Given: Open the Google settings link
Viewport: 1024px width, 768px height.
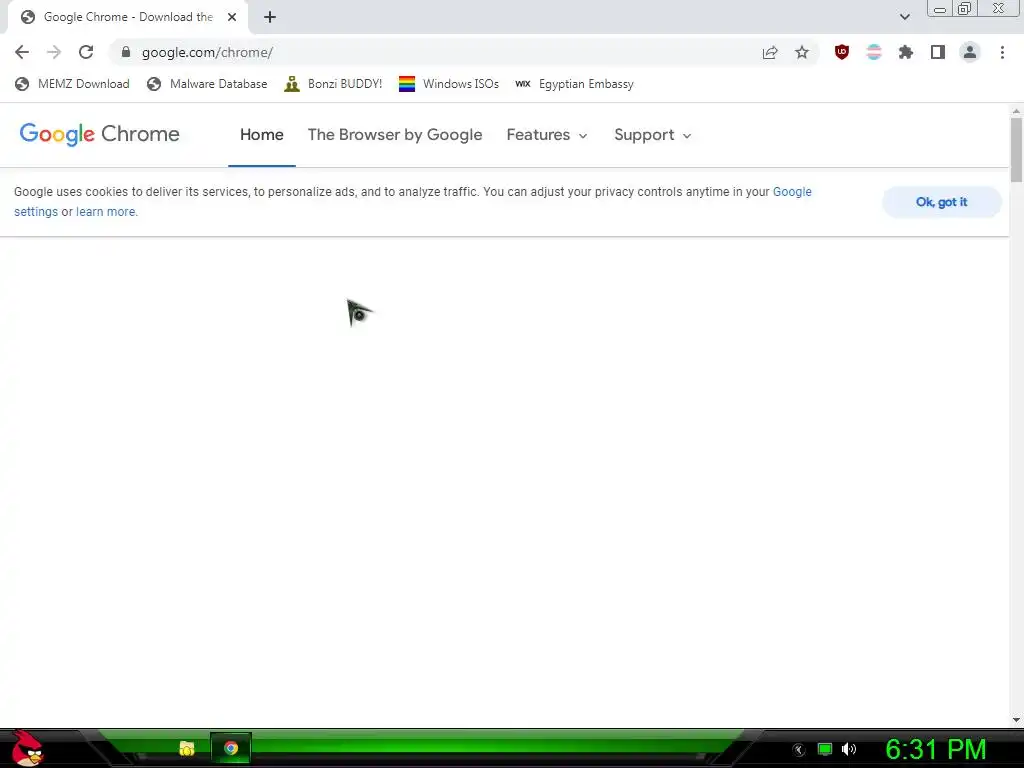Looking at the screenshot, I should coord(792,192).
